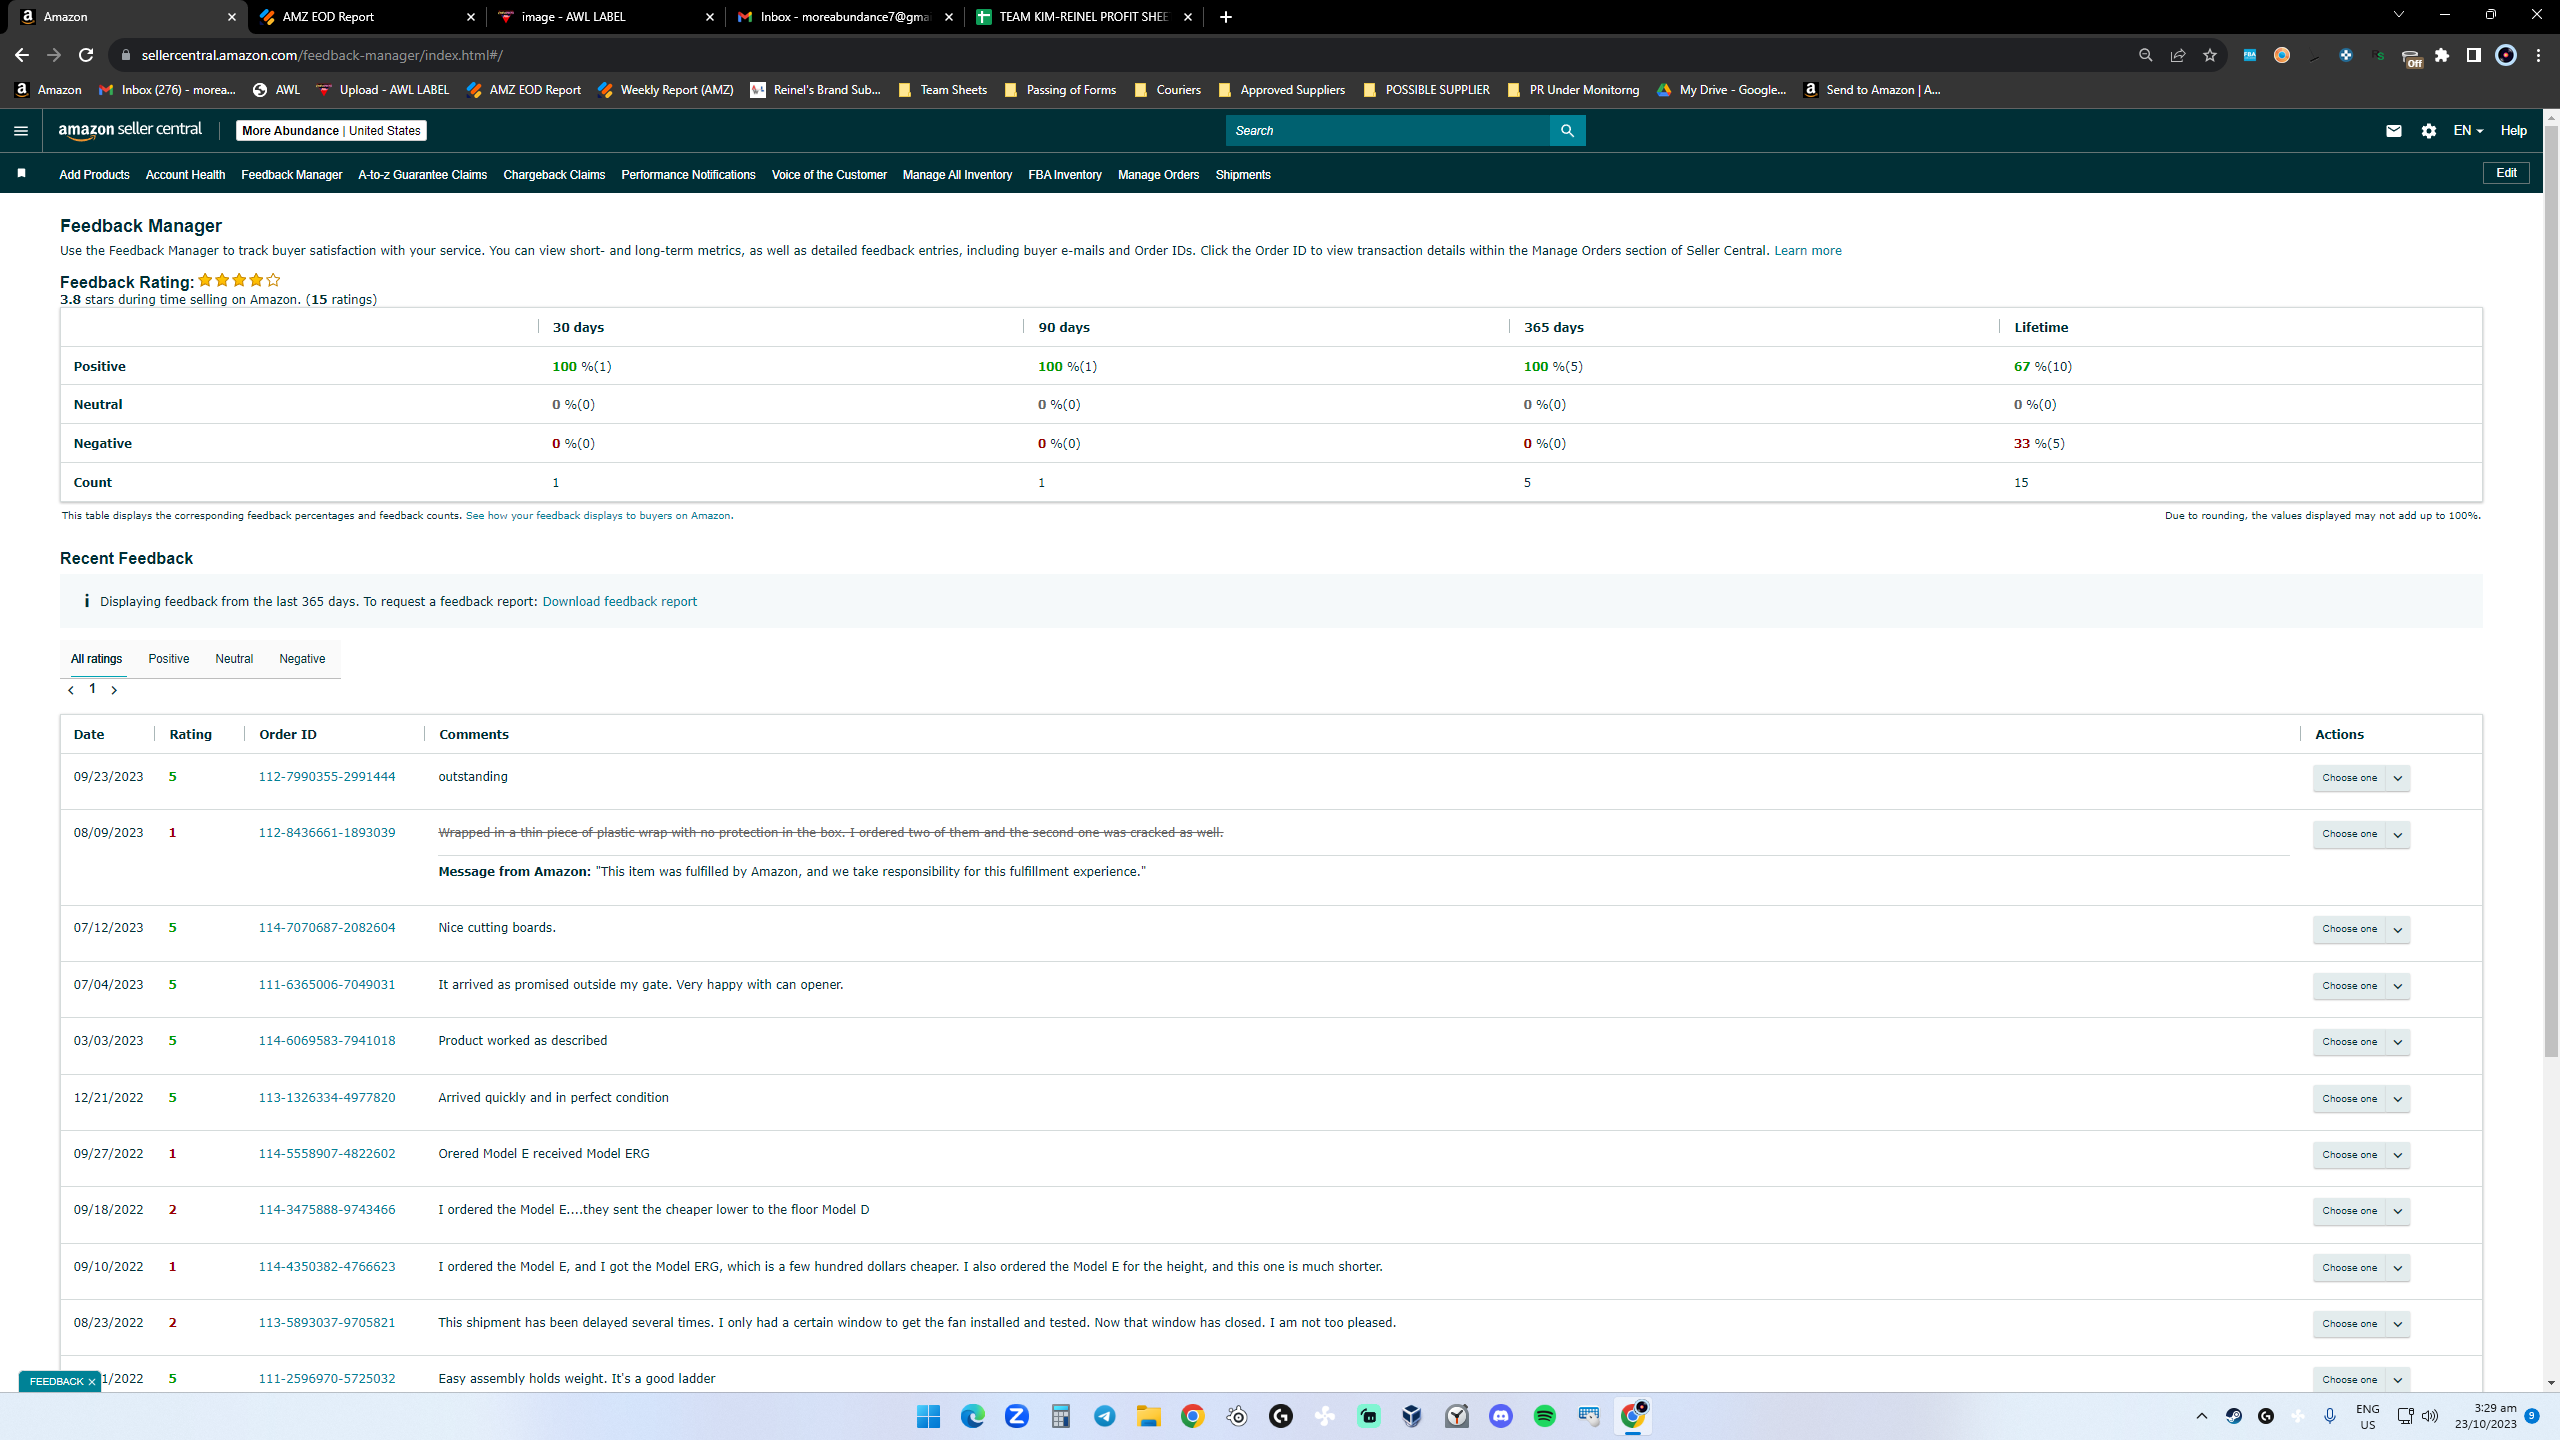This screenshot has height=1440, width=2560.
Task: Click the share page icon in address bar
Action: (2178, 55)
